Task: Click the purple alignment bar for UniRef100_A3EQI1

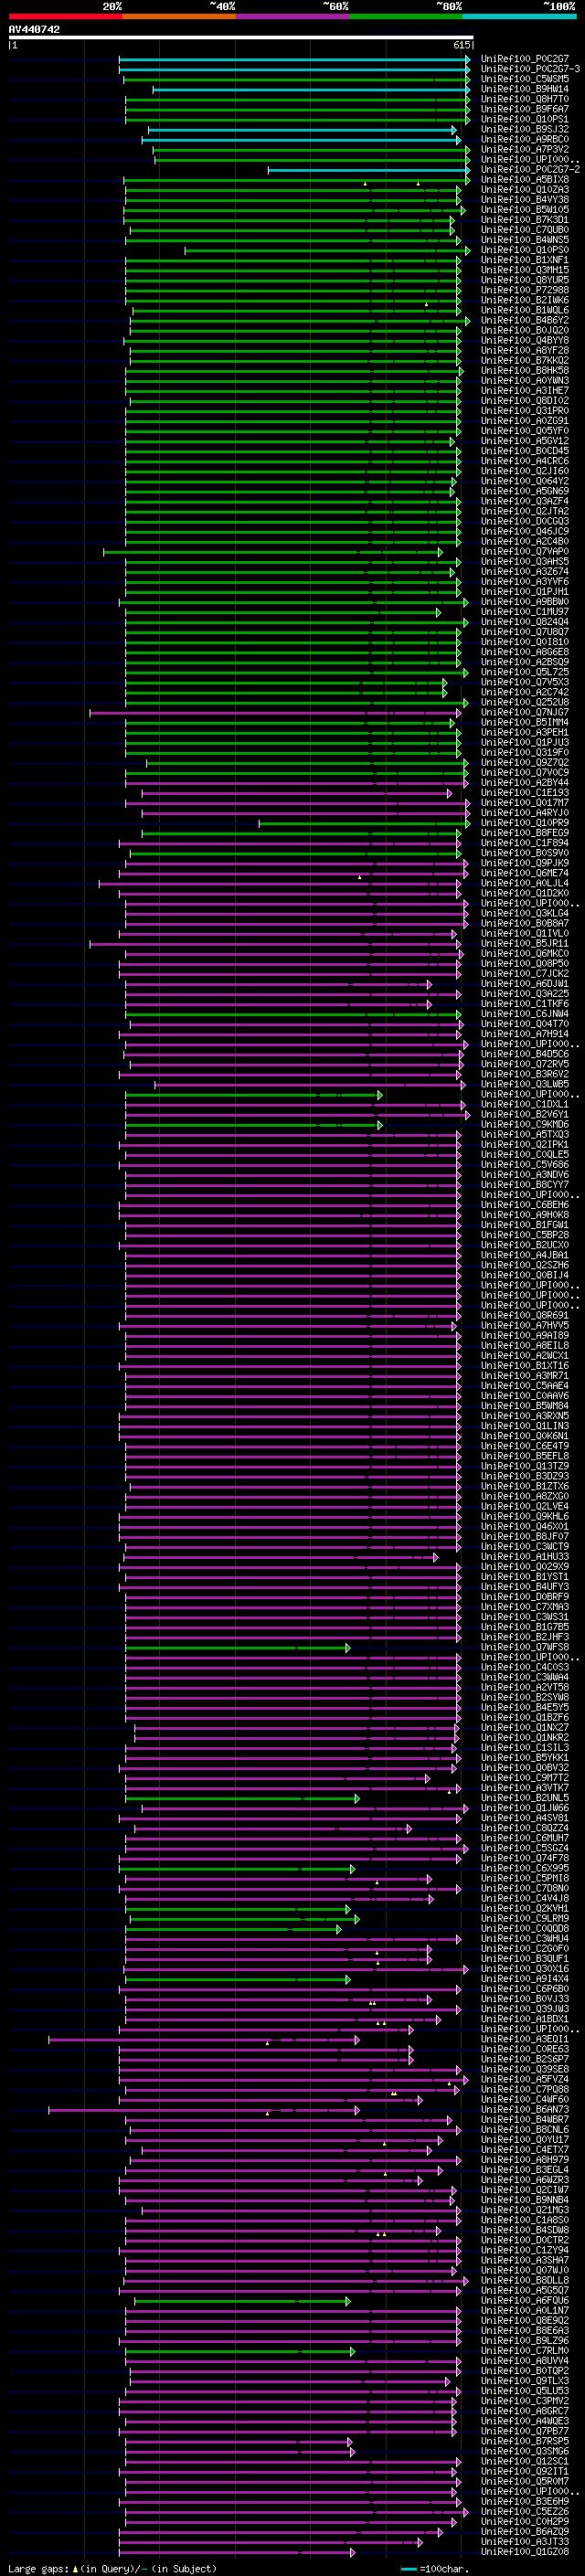Action: click(204, 2039)
